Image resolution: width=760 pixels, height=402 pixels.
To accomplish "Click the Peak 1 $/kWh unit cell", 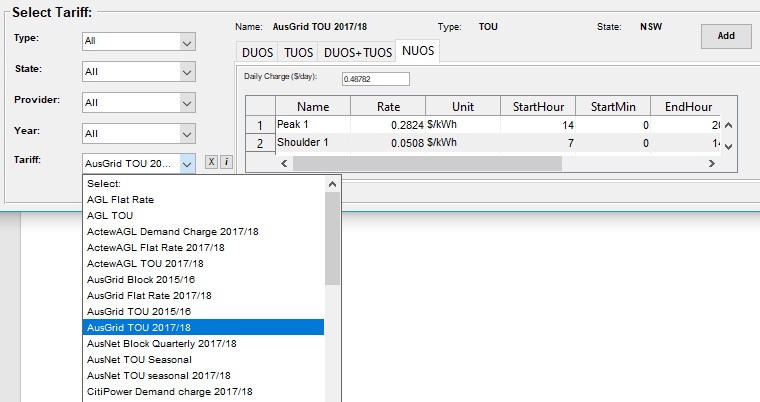I will click(463, 125).
